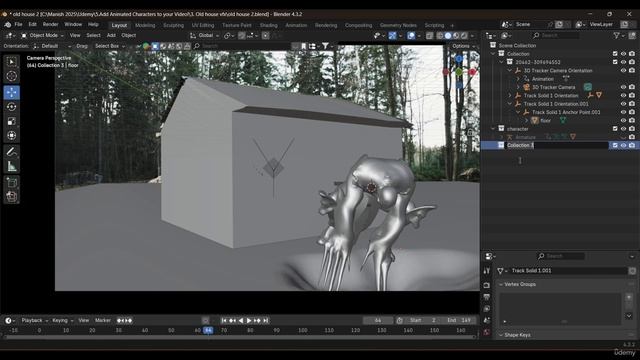The height and width of the screenshot is (360, 640).
Task: Activate the Transform tool
Action: [11, 136]
